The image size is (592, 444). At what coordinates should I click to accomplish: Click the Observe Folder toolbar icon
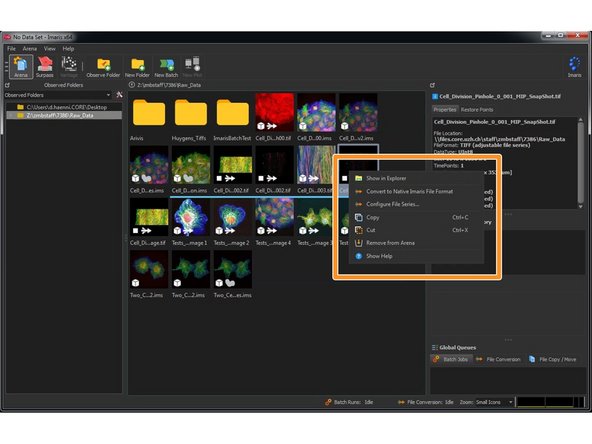[103, 67]
